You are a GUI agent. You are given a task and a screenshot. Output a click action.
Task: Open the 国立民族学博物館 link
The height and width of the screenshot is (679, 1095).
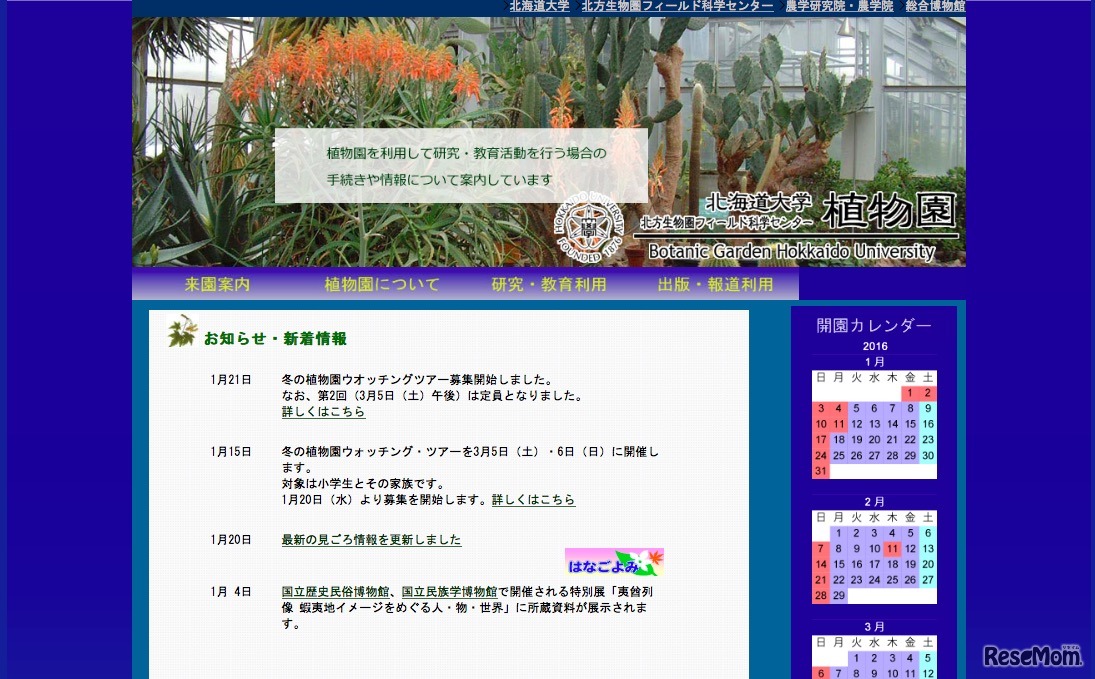coord(449,591)
